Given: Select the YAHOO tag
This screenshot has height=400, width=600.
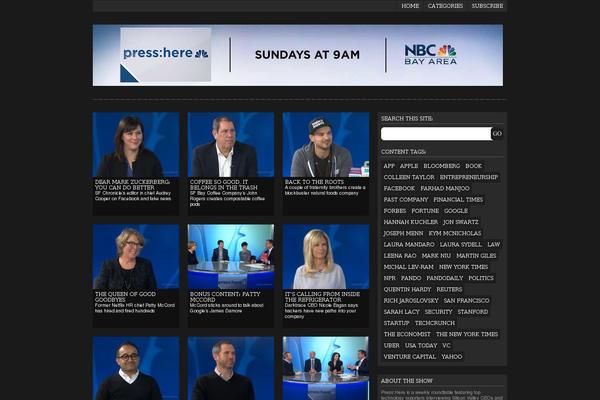Looking at the screenshot, I should tap(452, 356).
